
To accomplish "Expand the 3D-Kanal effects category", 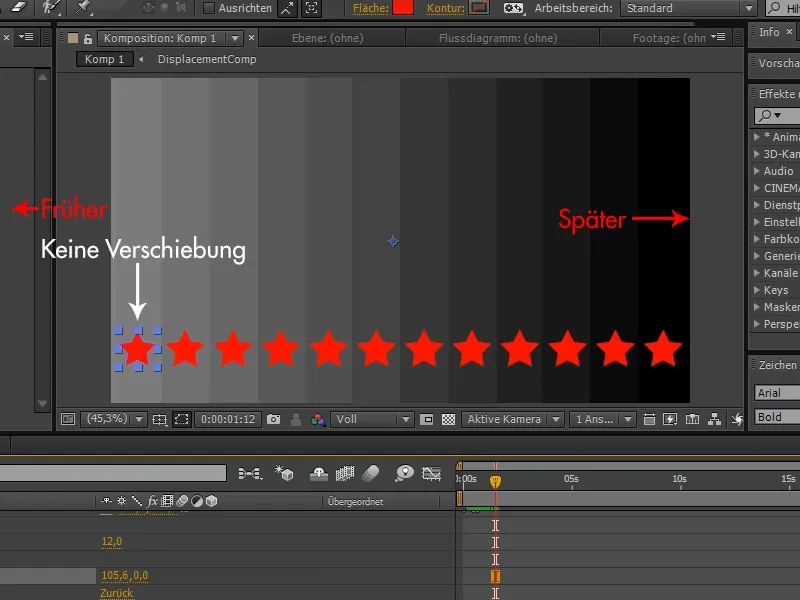I will (x=757, y=154).
